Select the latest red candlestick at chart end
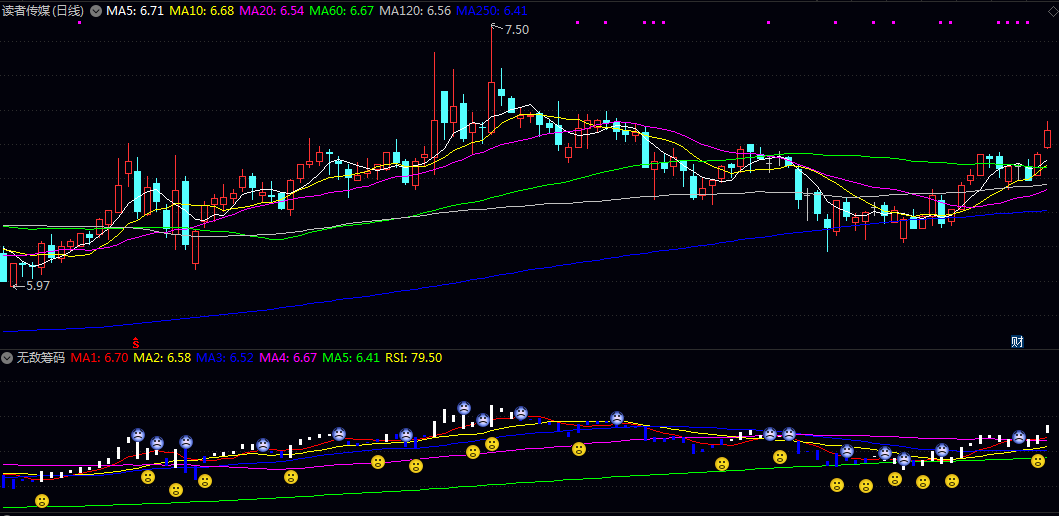Image resolution: width=1059 pixels, height=516 pixels. point(1048,137)
